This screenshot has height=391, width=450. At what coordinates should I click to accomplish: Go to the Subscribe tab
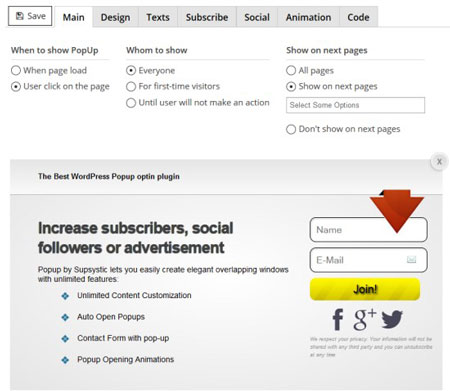(x=207, y=17)
